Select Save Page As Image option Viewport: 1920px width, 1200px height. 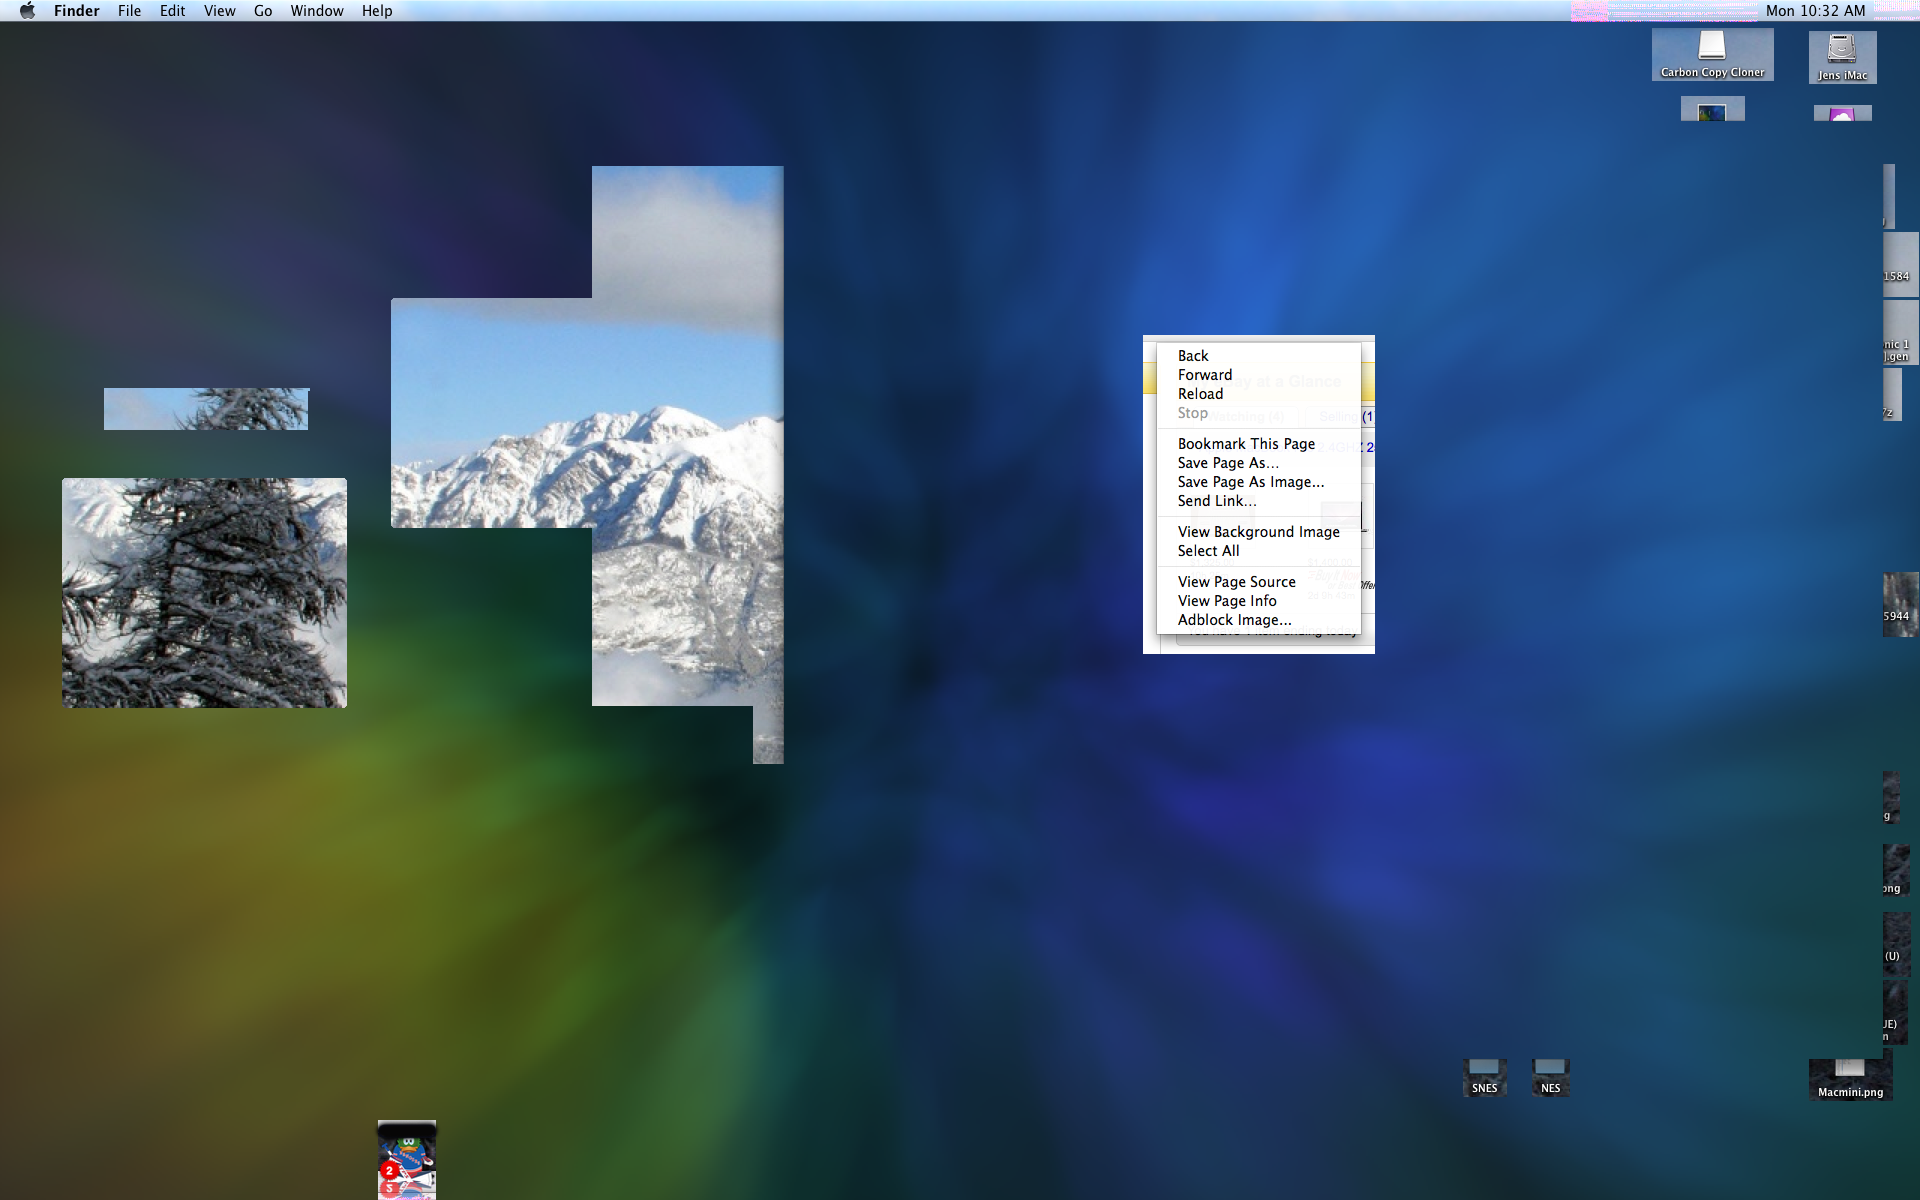1250,482
